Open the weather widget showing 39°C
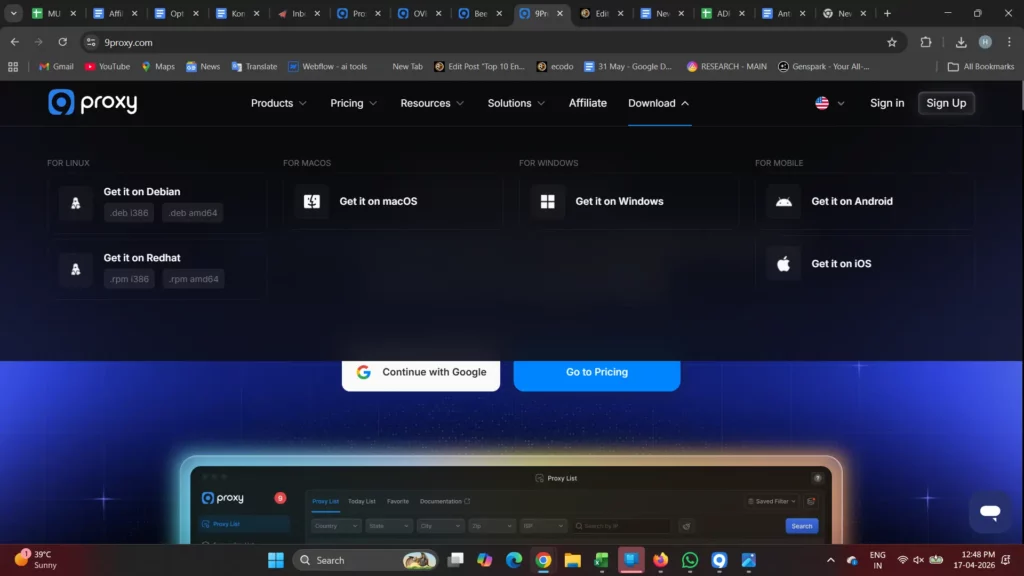The image size is (1024, 576). click(36, 560)
